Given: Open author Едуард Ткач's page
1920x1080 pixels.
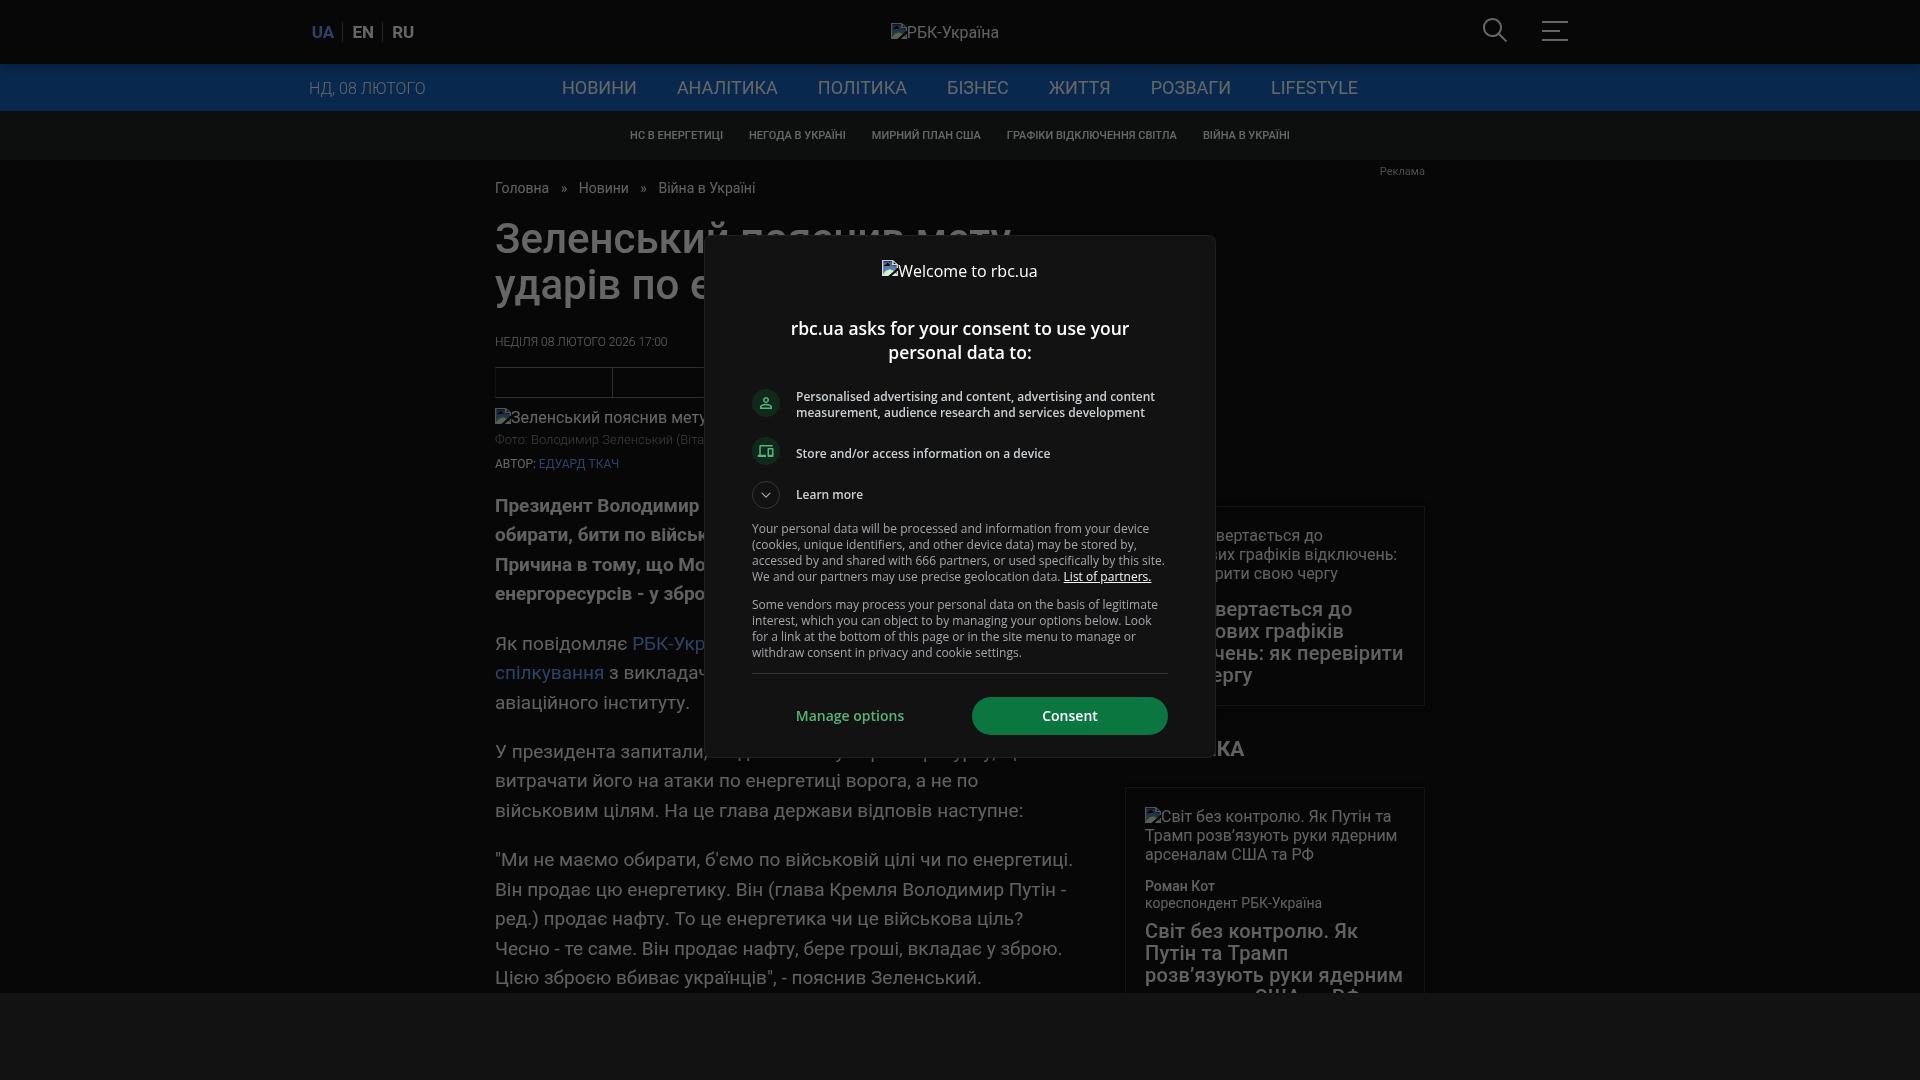Looking at the screenshot, I should pos(578,464).
